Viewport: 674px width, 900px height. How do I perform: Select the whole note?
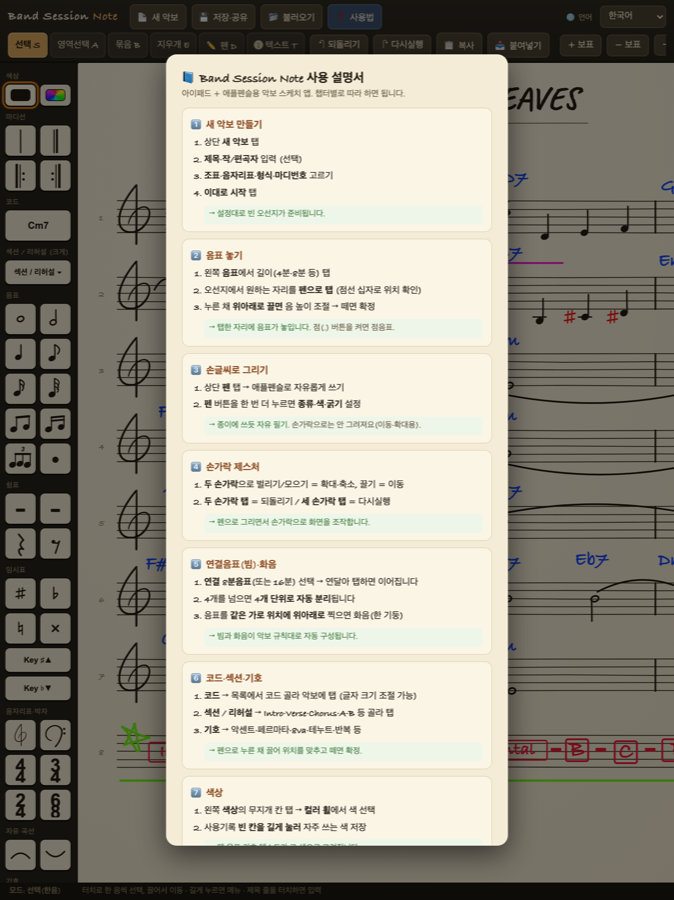21,319
